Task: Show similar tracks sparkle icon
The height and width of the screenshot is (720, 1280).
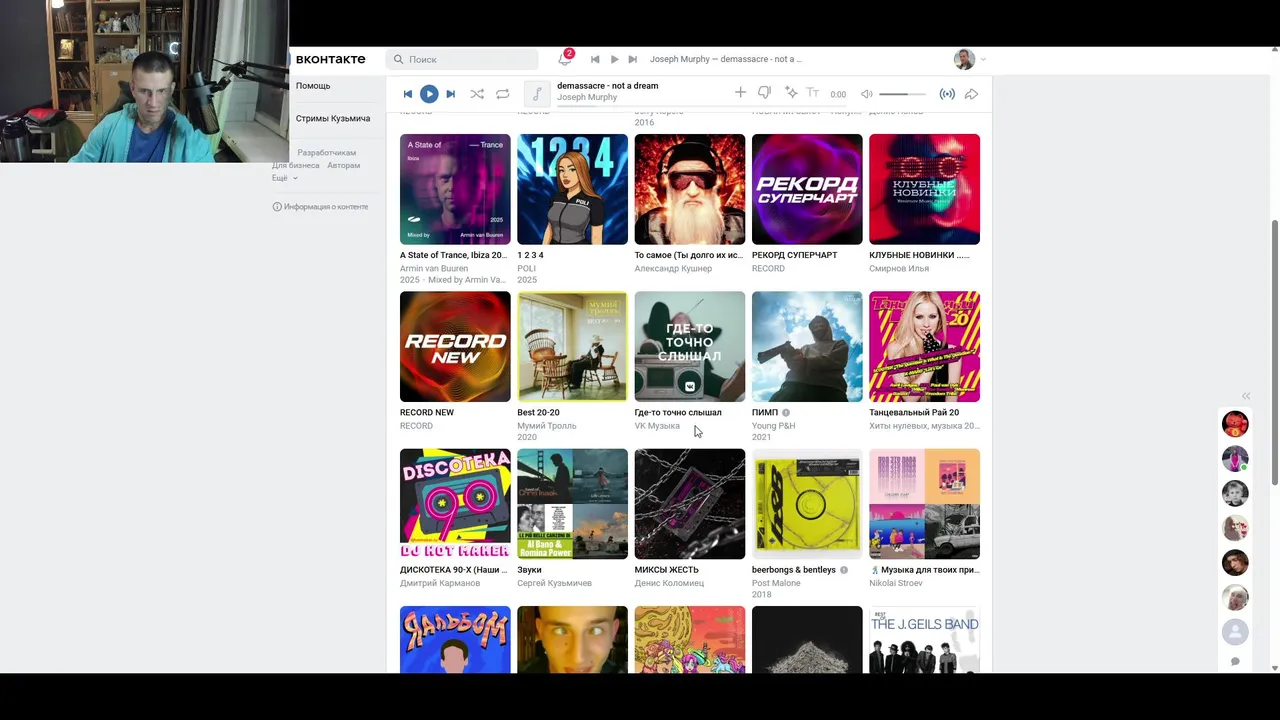Action: tap(791, 92)
